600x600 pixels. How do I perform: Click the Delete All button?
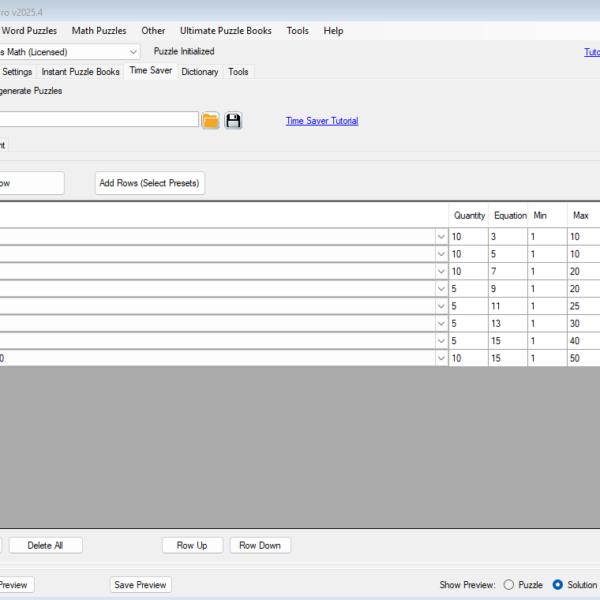pyautogui.click(x=45, y=545)
